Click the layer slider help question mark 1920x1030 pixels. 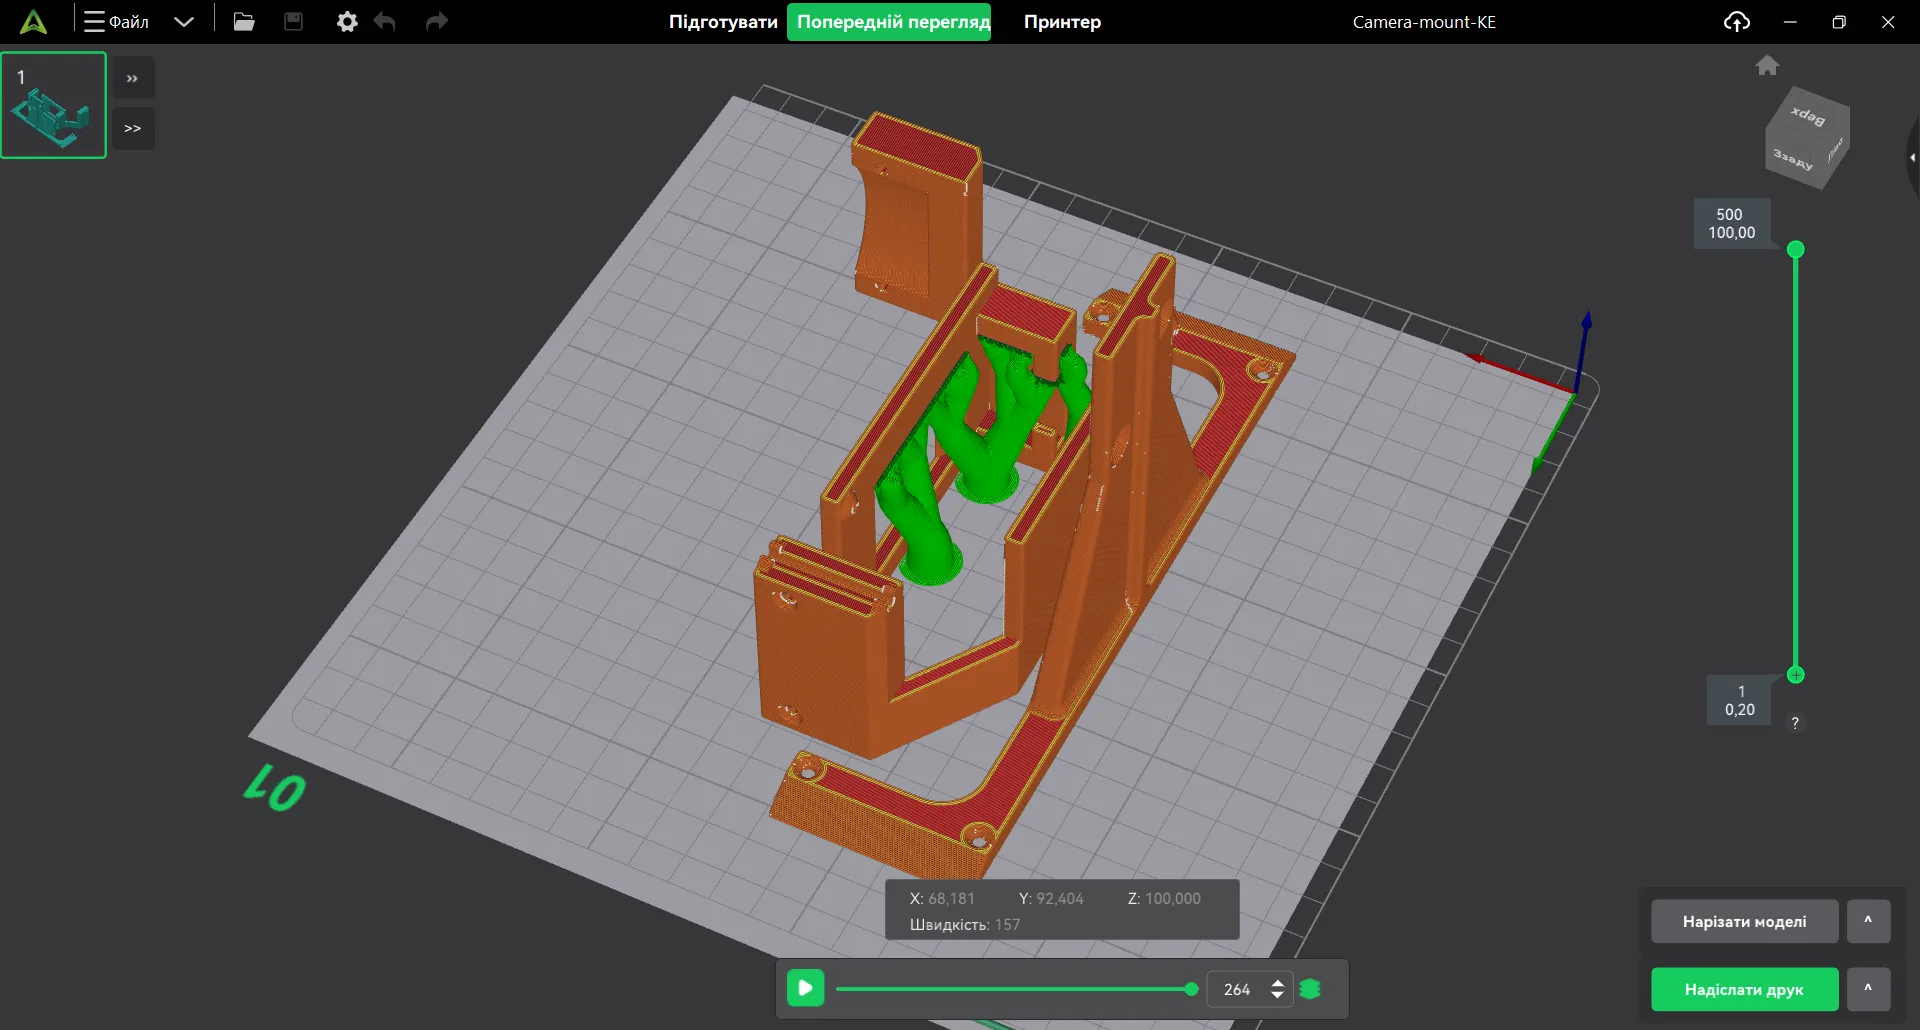(x=1795, y=723)
